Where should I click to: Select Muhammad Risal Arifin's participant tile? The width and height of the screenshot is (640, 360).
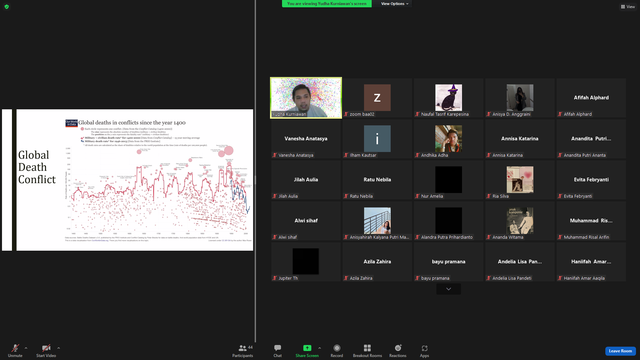(591, 221)
